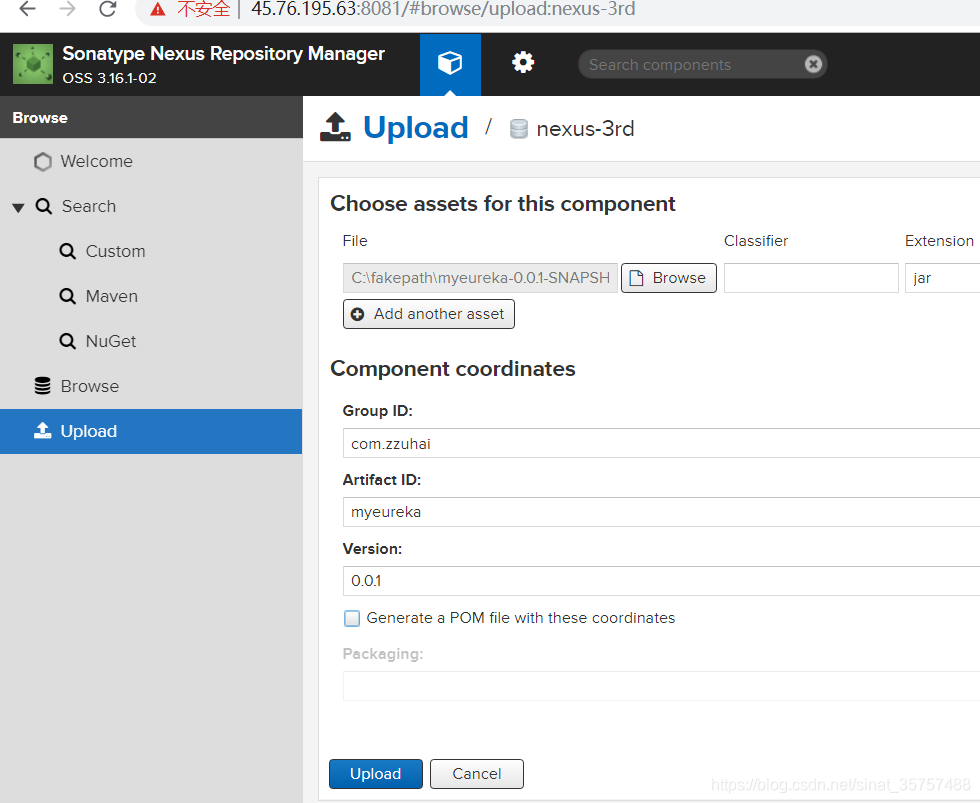Click magnifier icon beside Custom
980x803 pixels.
[x=68, y=251]
